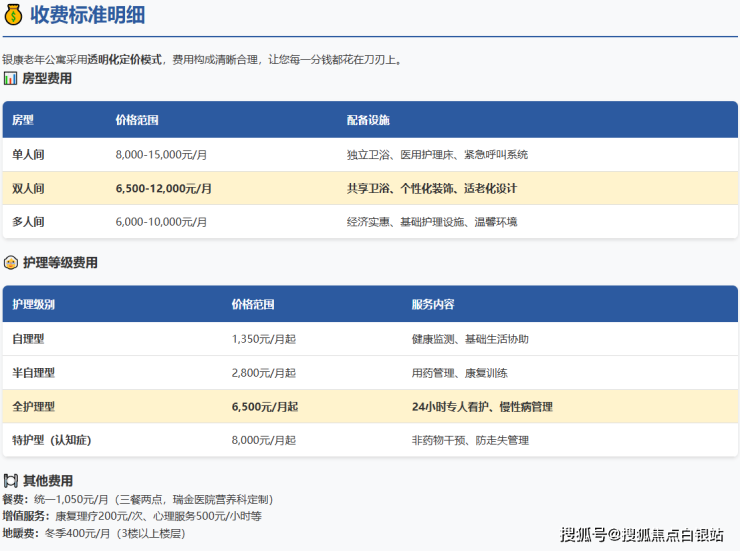Click the 服务内容 column header
The height and width of the screenshot is (551, 740).
pos(432,305)
